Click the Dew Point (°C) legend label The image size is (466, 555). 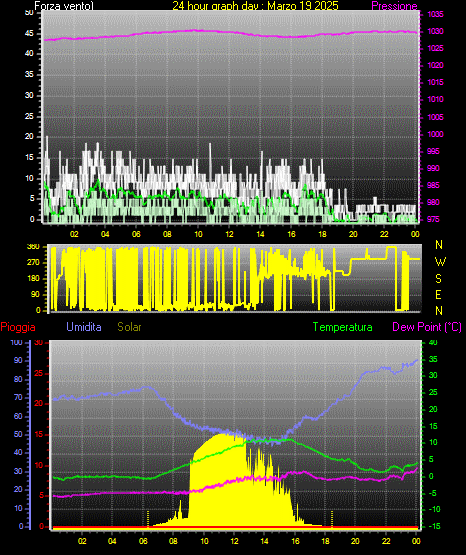427,327
